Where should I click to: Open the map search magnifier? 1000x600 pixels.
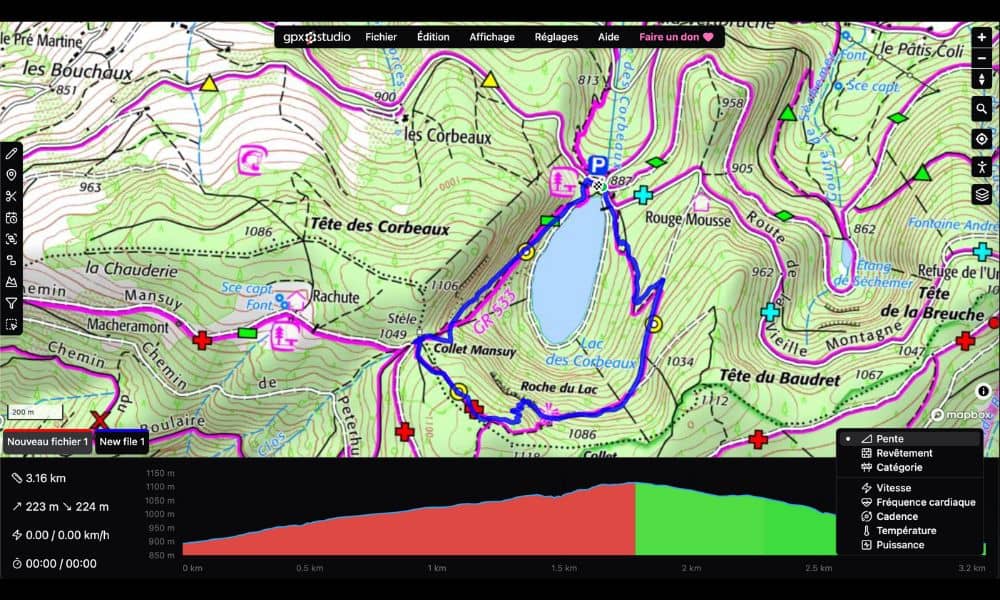tap(981, 109)
